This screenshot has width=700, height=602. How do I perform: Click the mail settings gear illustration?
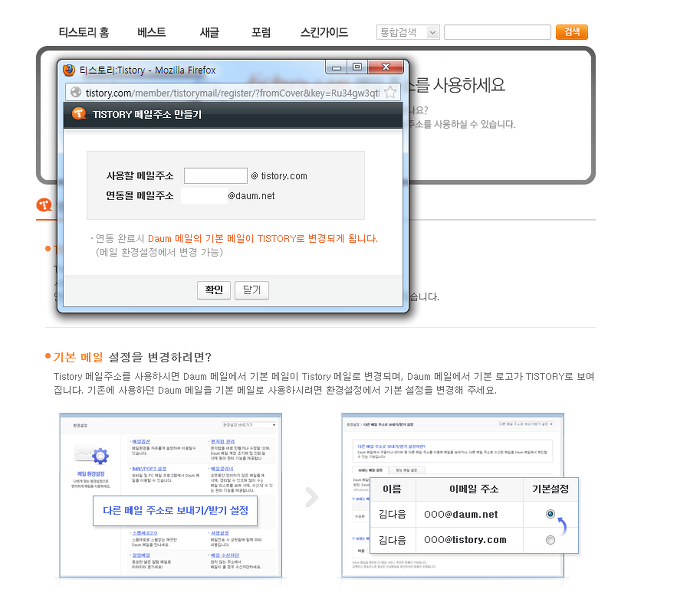pos(92,456)
